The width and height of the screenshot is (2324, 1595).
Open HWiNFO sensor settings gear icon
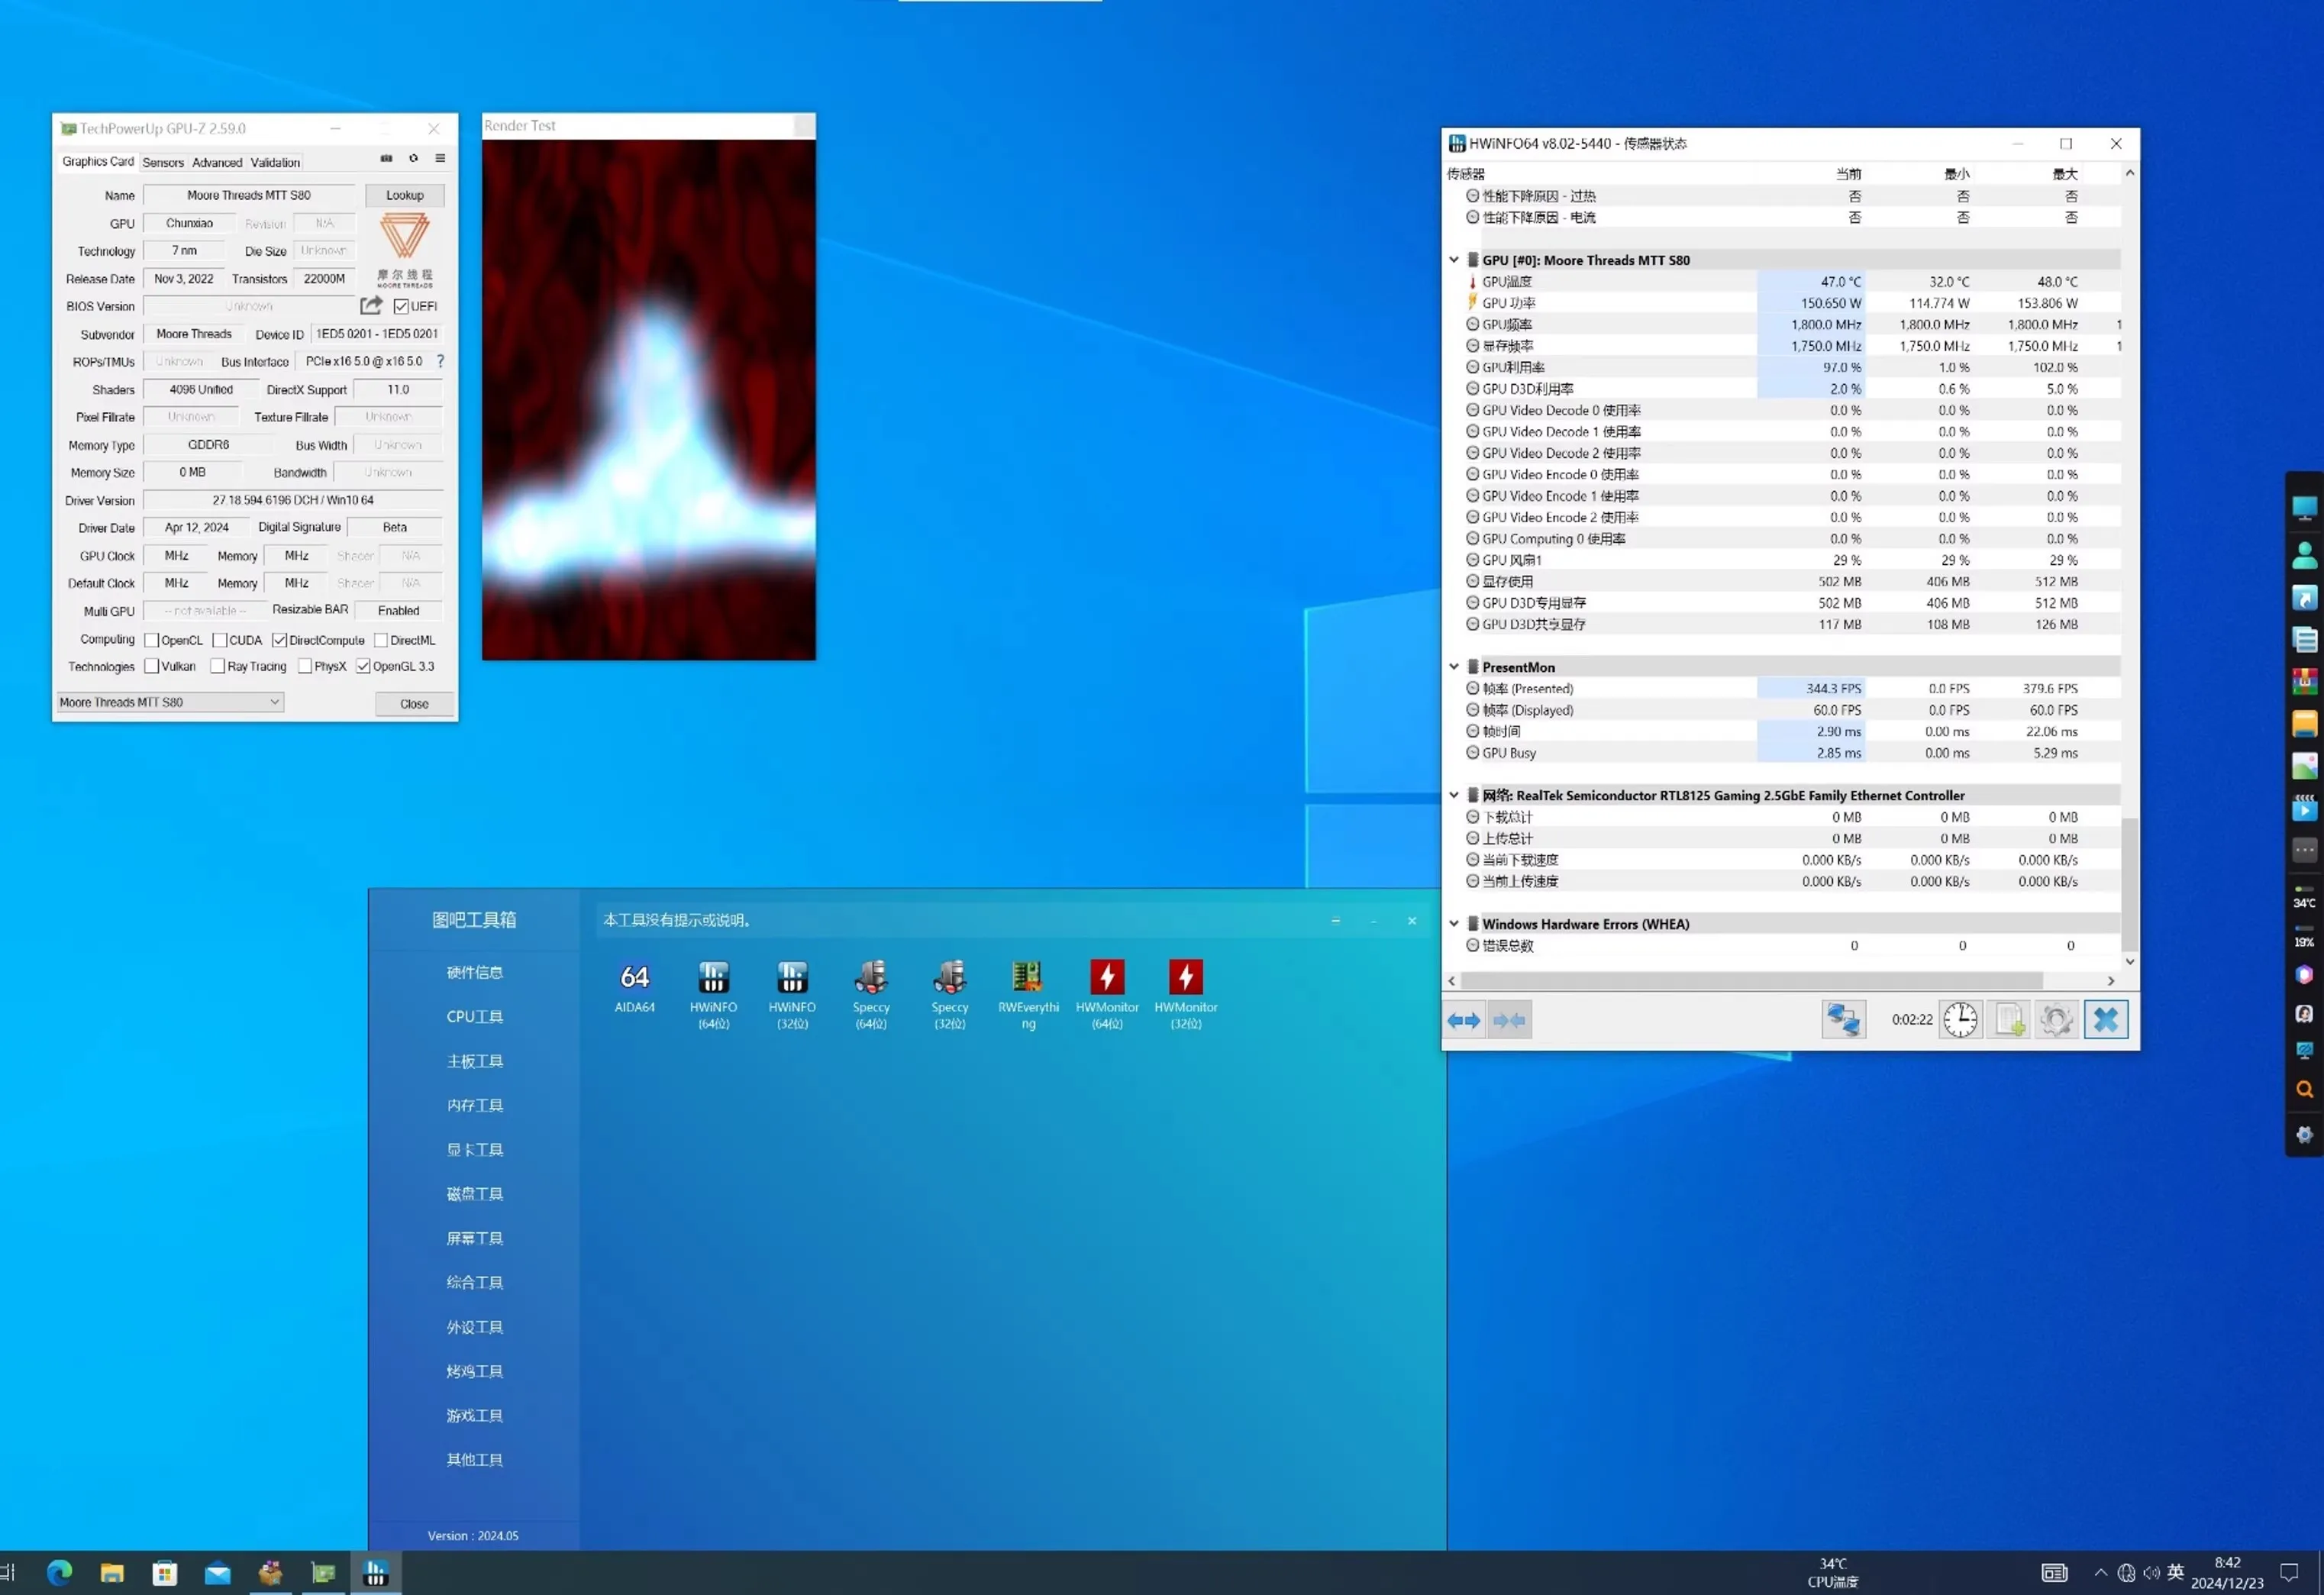point(2056,1020)
